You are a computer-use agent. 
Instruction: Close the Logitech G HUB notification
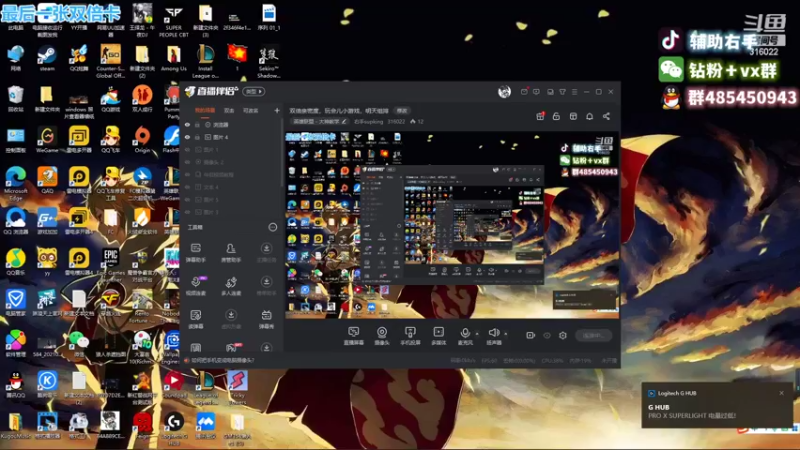tap(782, 393)
